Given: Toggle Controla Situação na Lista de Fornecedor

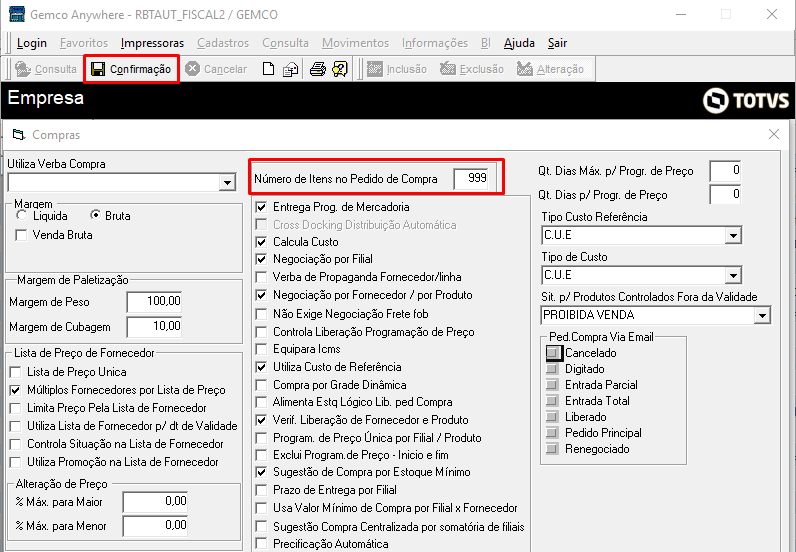Looking at the screenshot, I should tap(16, 444).
